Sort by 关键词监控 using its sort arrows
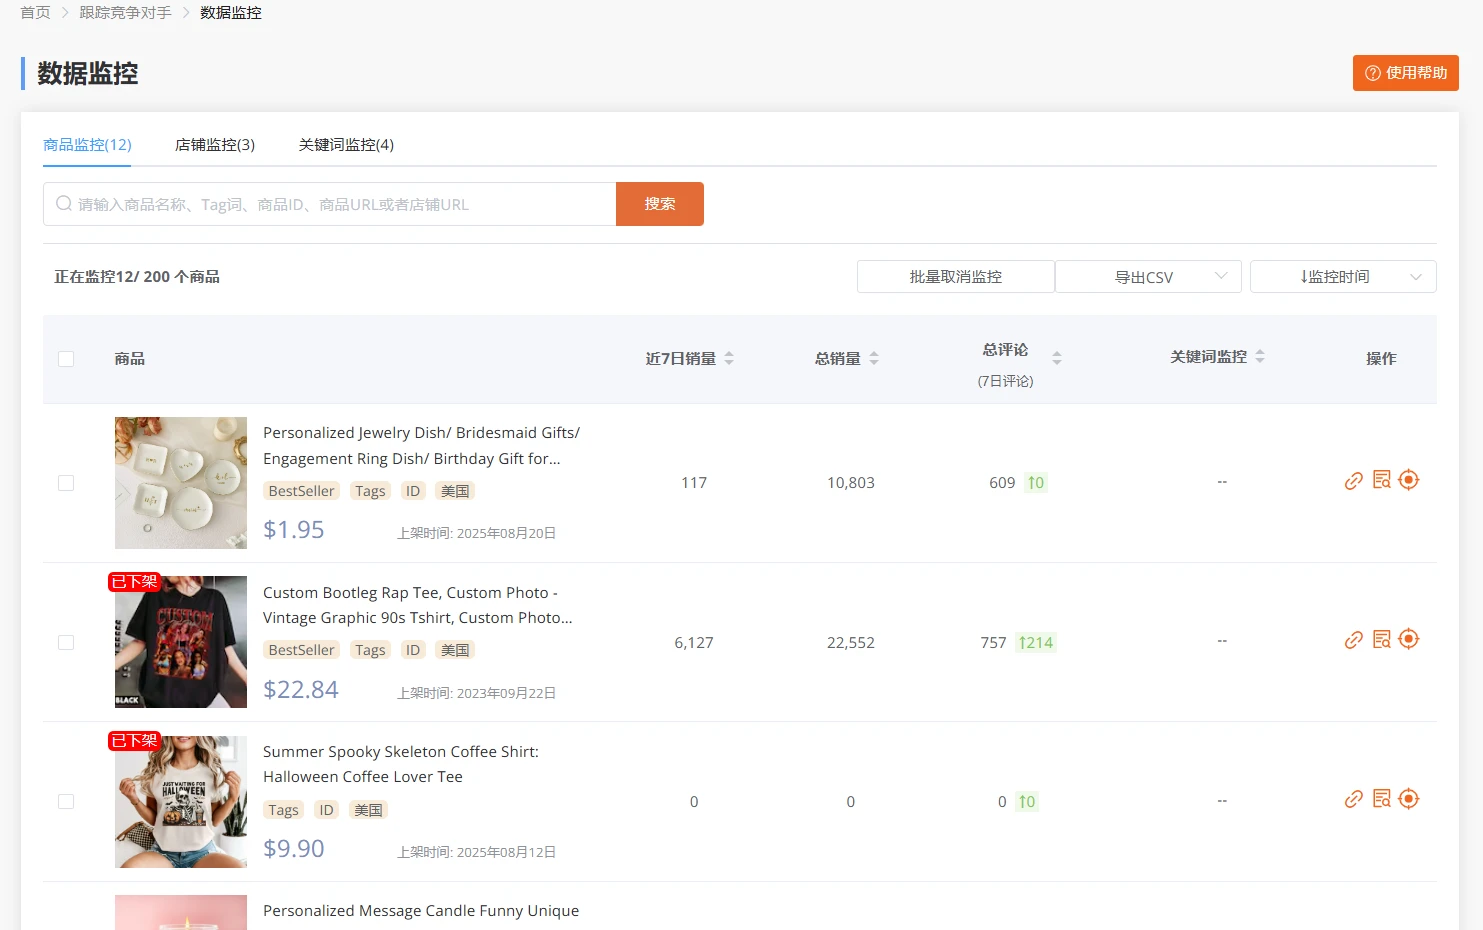Image resolution: width=1483 pixels, height=930 pixels. point(1260,356)
